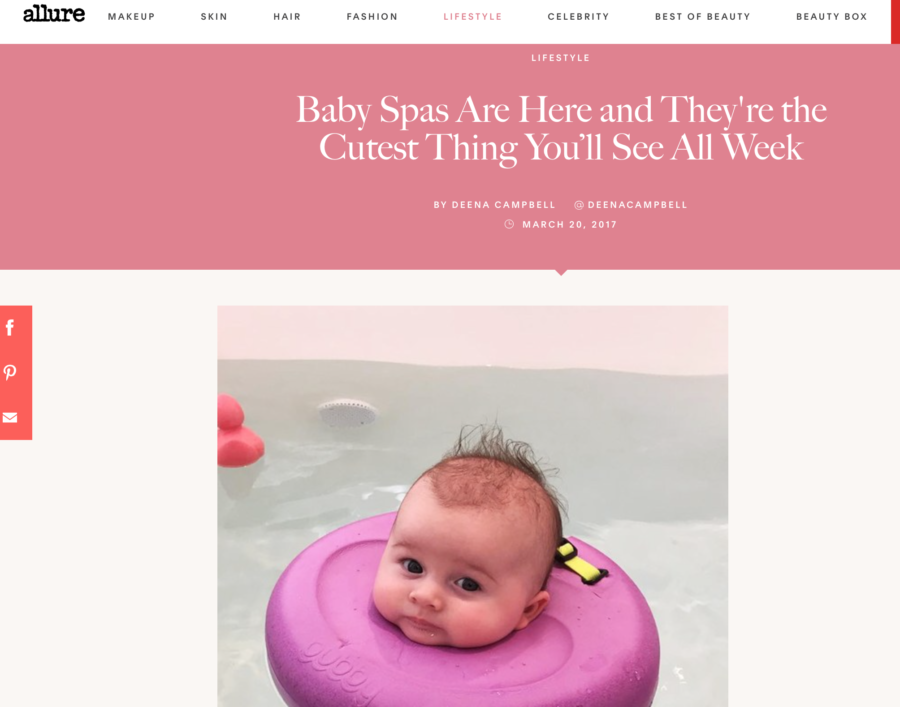The height and width of the screenshot is (707, 900).
Task: Visit the Beauty Box page
Action: point(831,17)
